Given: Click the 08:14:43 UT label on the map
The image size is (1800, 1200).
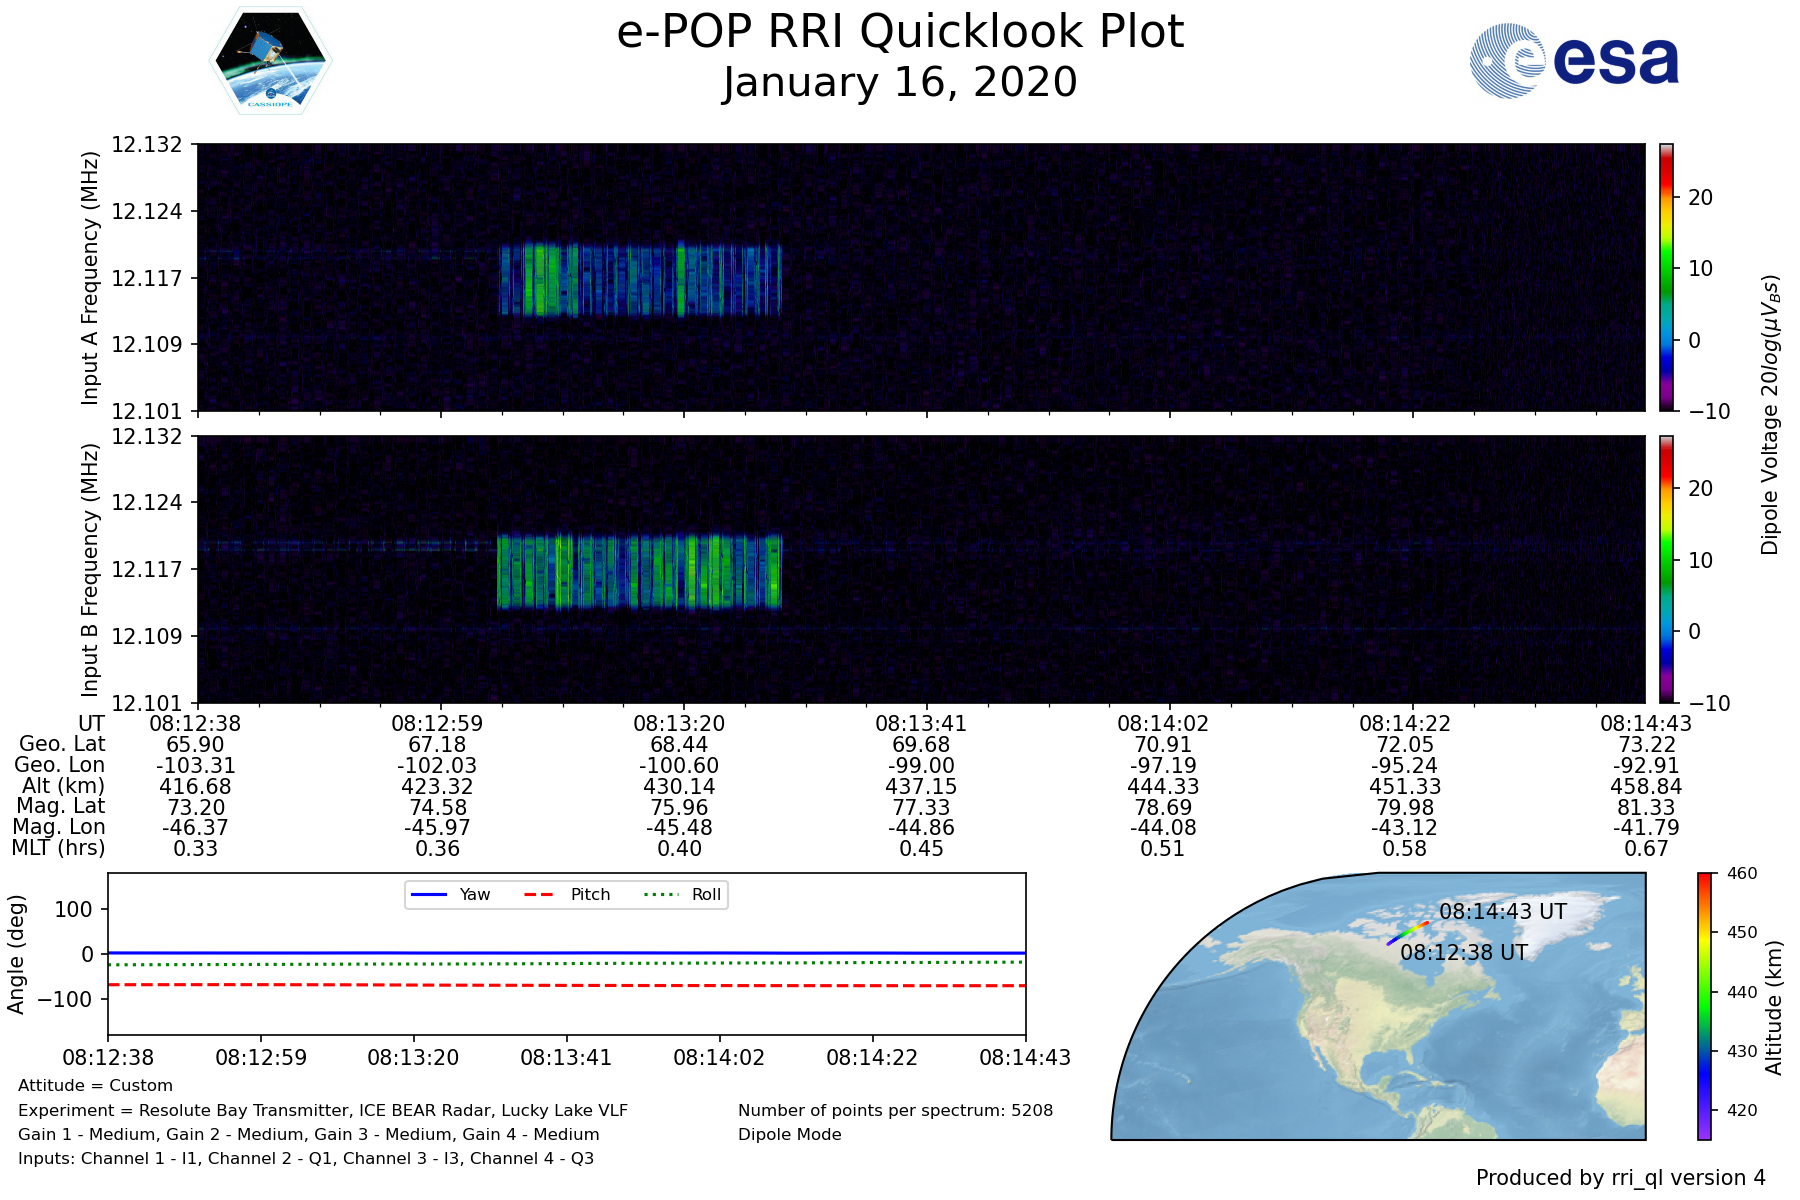Looking at the screenshot, I should tap(1502, 911).
